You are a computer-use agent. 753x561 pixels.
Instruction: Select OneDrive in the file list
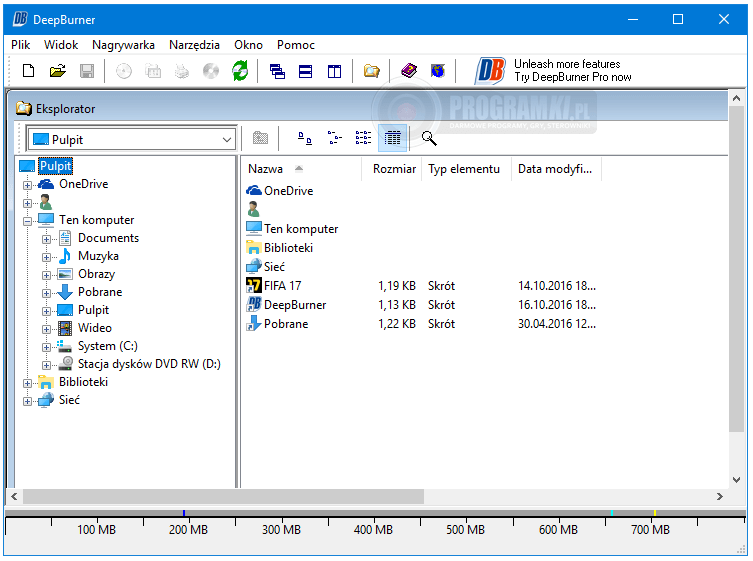click(288, 191)
